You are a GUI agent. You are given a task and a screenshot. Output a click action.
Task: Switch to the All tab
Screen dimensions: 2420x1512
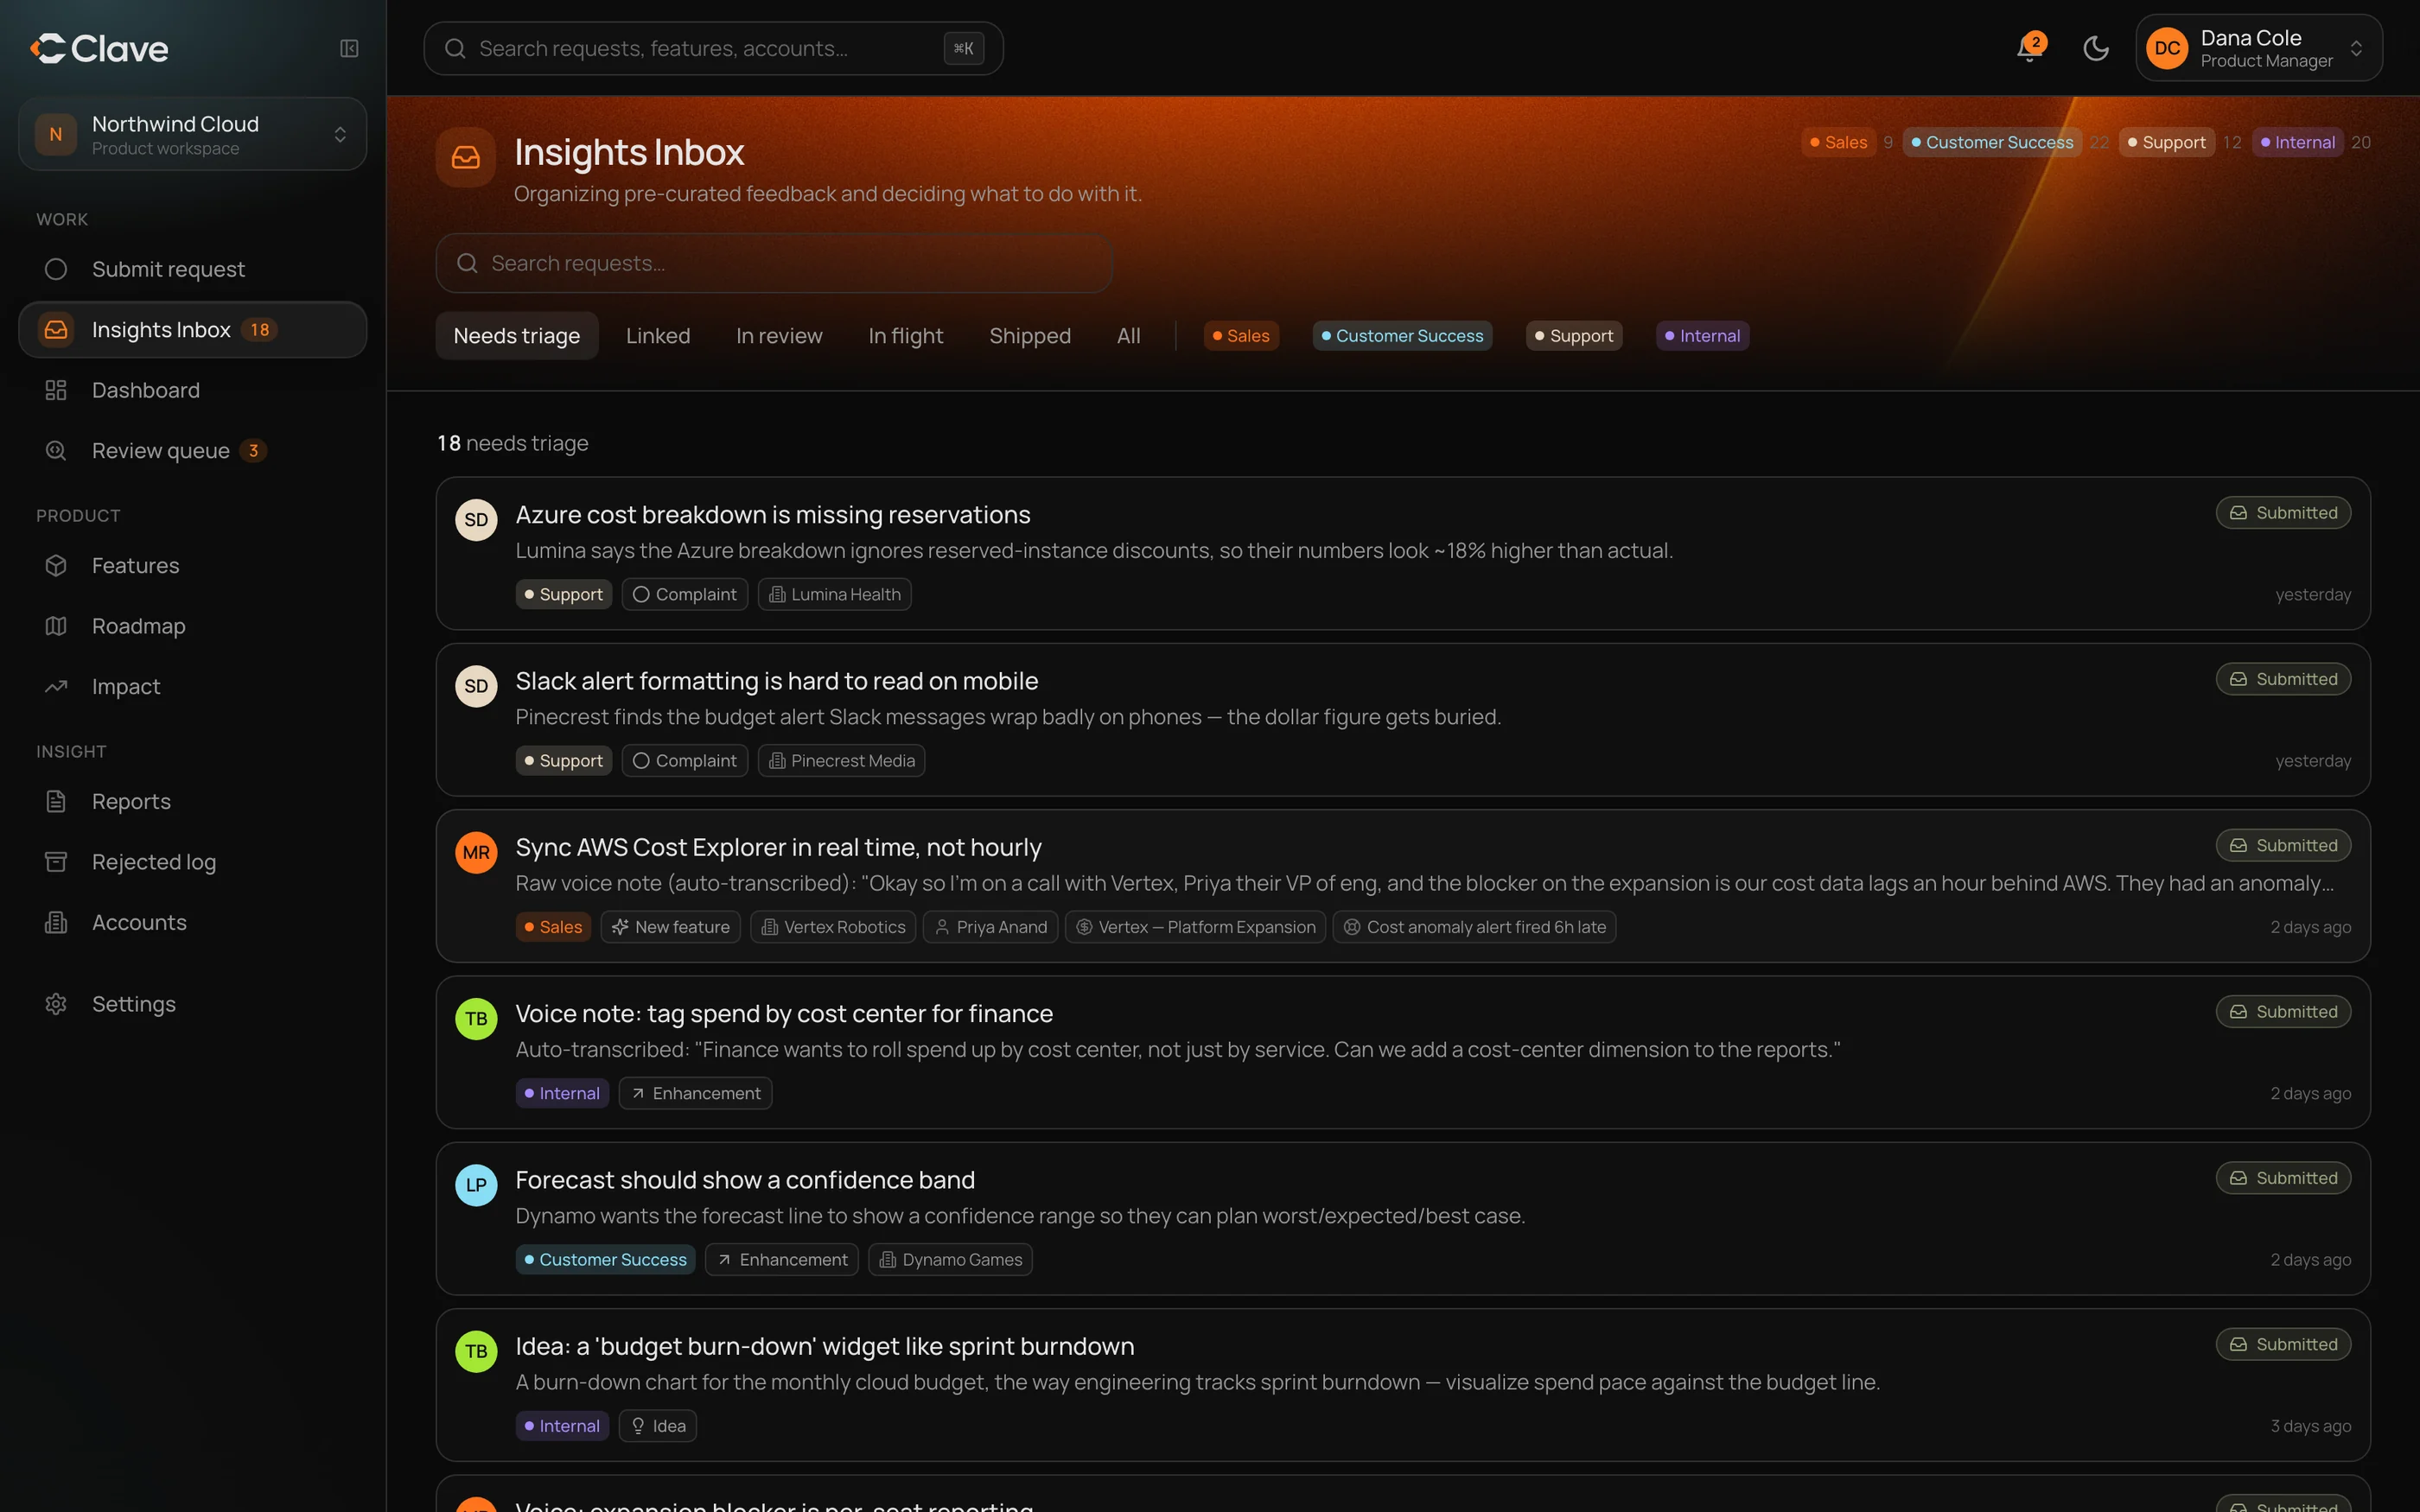[1128, 336]
